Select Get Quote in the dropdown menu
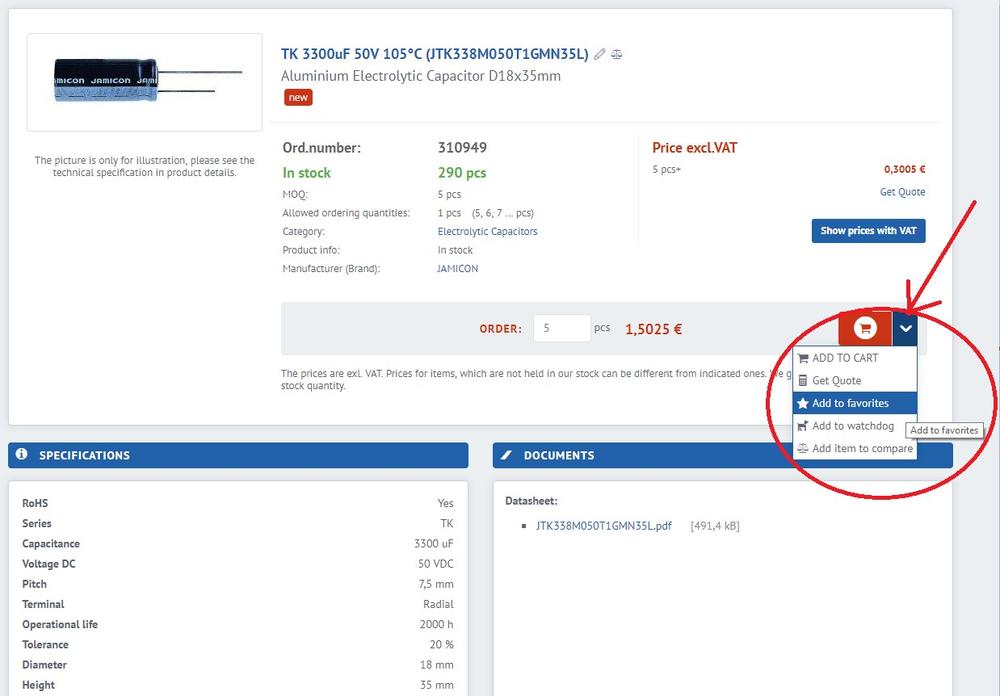Viewport: 1000px width, 696px height. (855, 381)
